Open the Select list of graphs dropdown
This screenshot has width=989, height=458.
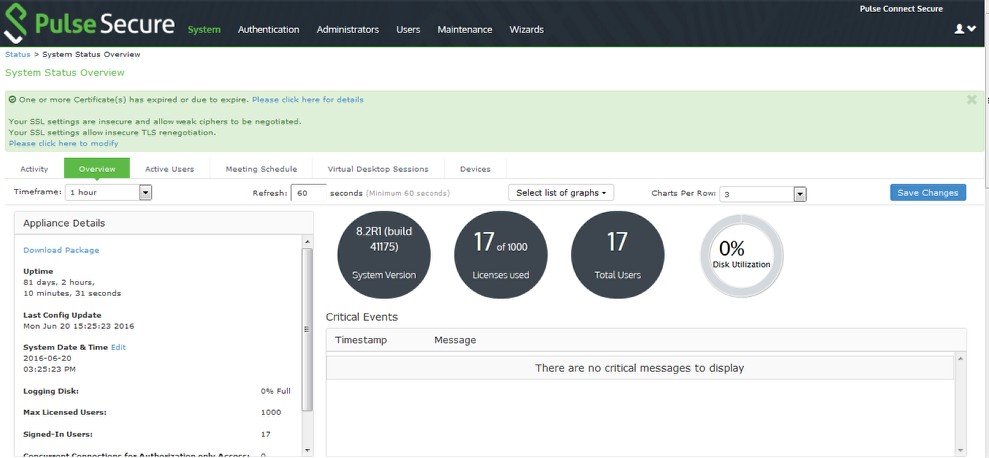(x=560, y=193)
